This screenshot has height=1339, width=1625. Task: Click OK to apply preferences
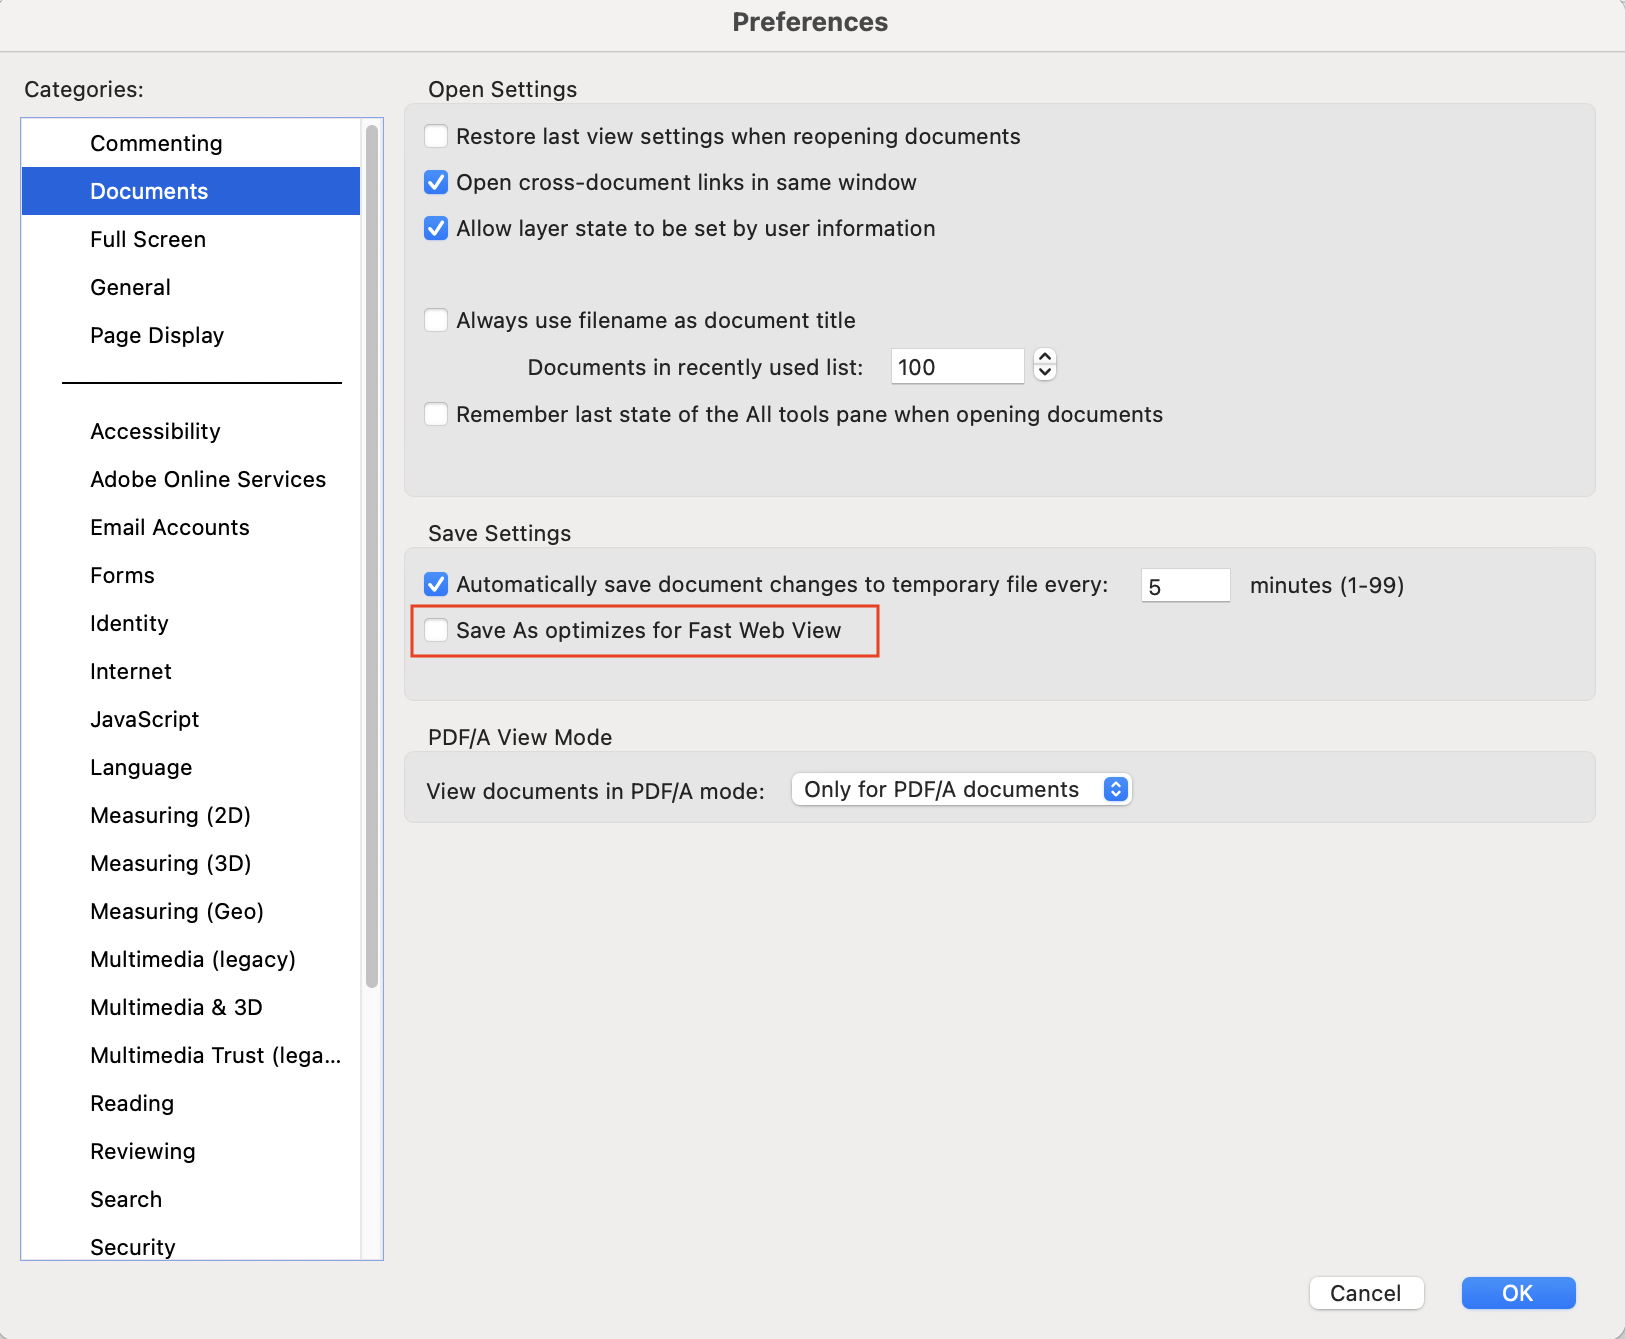tap(1517, 1292)
